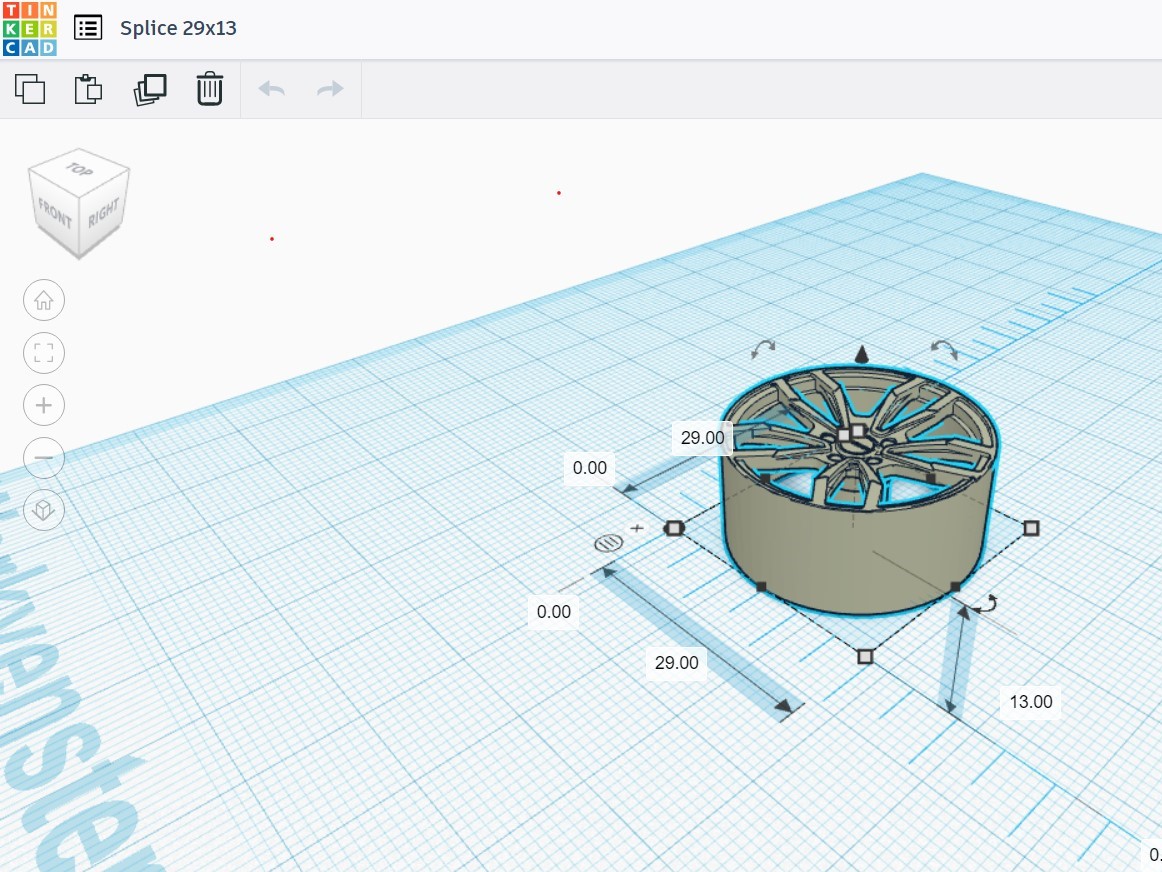Reset to Home view
This screenshot has height=872, width=1162.
pos(44,300)
